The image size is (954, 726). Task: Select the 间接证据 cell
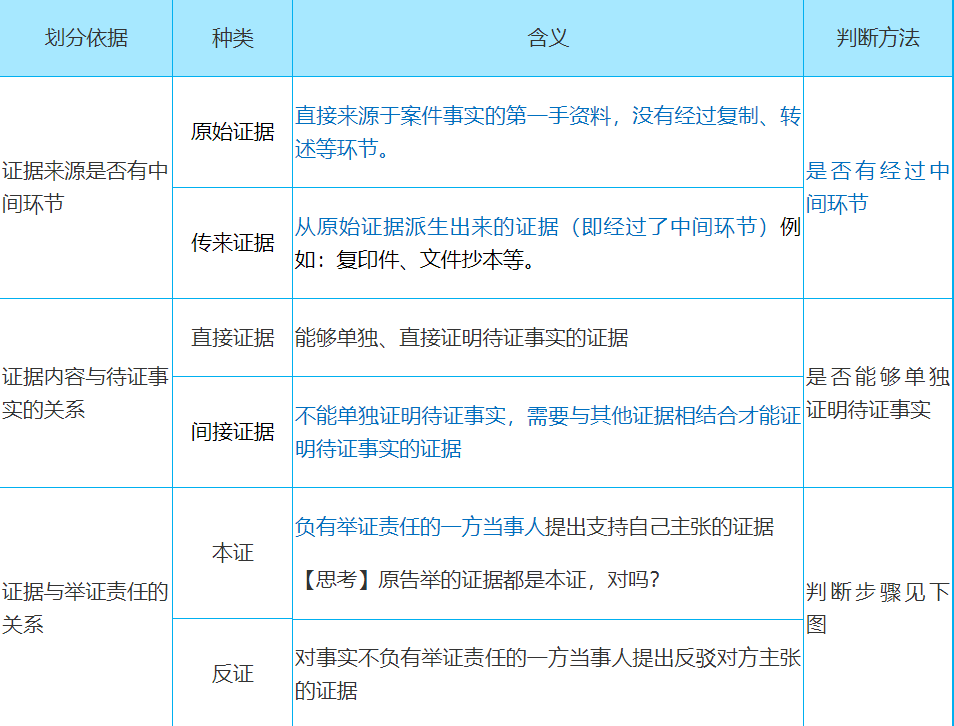tap(232, 432)
